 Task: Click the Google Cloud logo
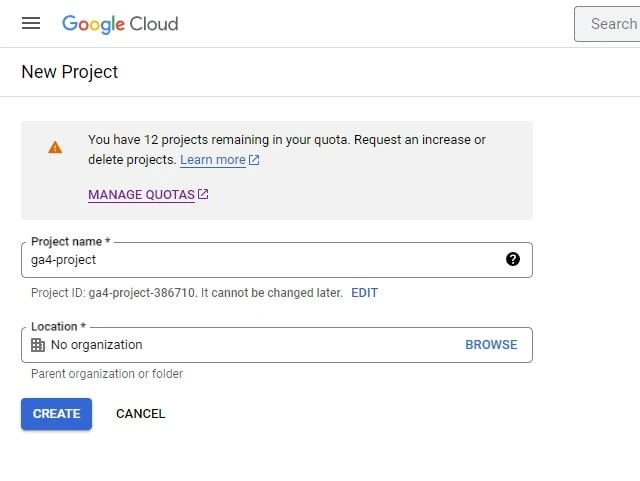[x=120, y=24]
